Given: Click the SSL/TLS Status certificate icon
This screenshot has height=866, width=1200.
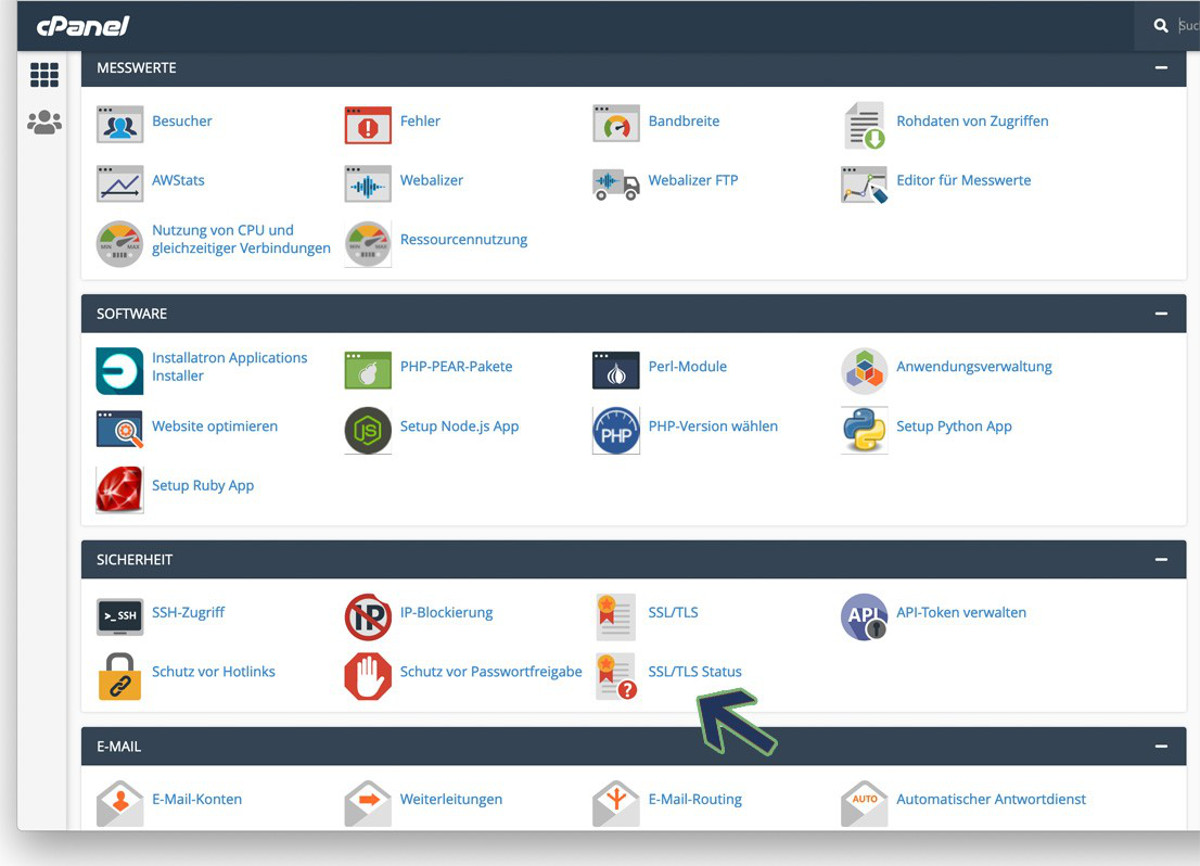Looking at the screenshot, I should [x=616, y=676].
